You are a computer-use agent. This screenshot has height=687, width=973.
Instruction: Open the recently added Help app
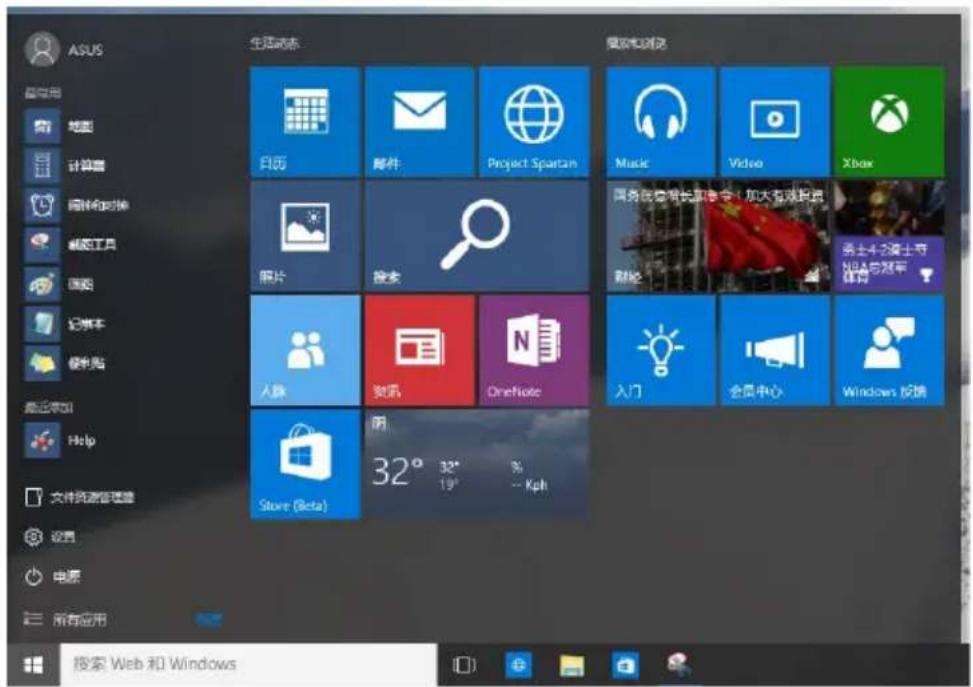pos(60,441)
